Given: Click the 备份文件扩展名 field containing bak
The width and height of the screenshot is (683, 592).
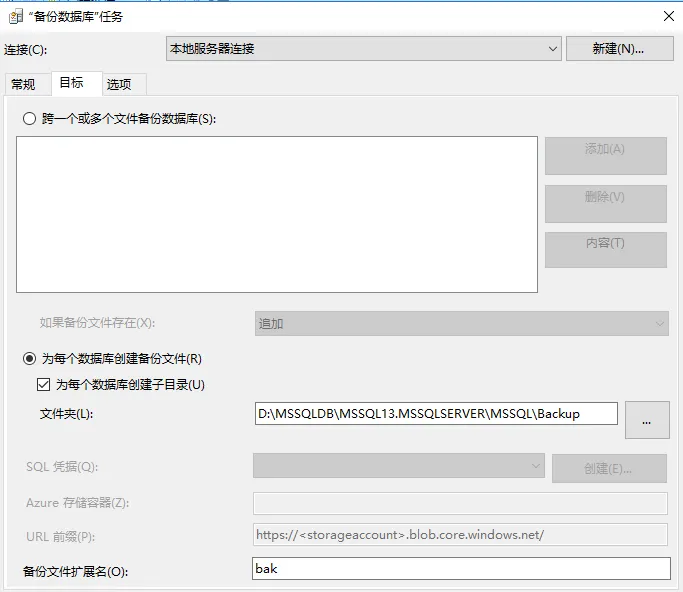Looking at the screenshot, I should click(x=461, y=568).
